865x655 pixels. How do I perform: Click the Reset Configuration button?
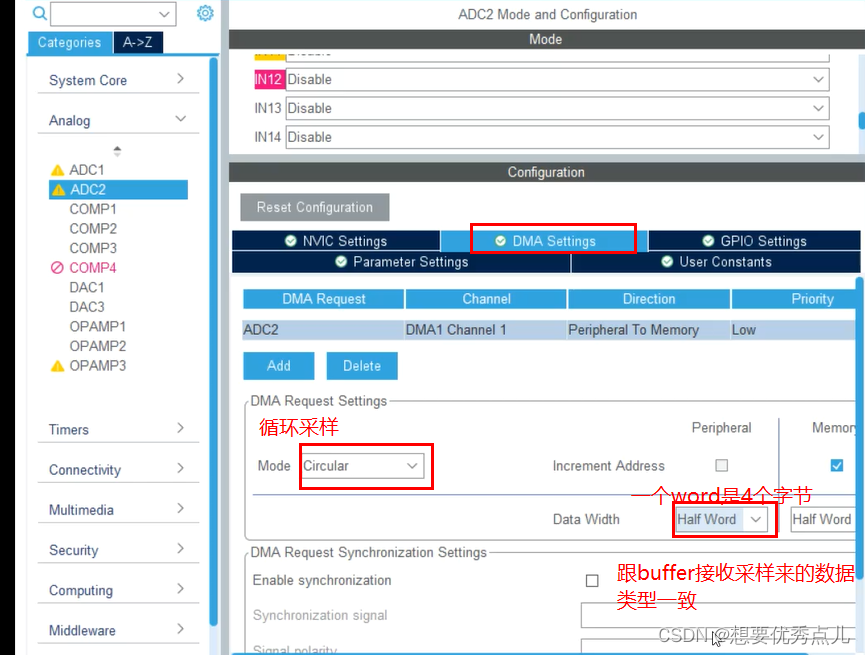click(314, 207)
